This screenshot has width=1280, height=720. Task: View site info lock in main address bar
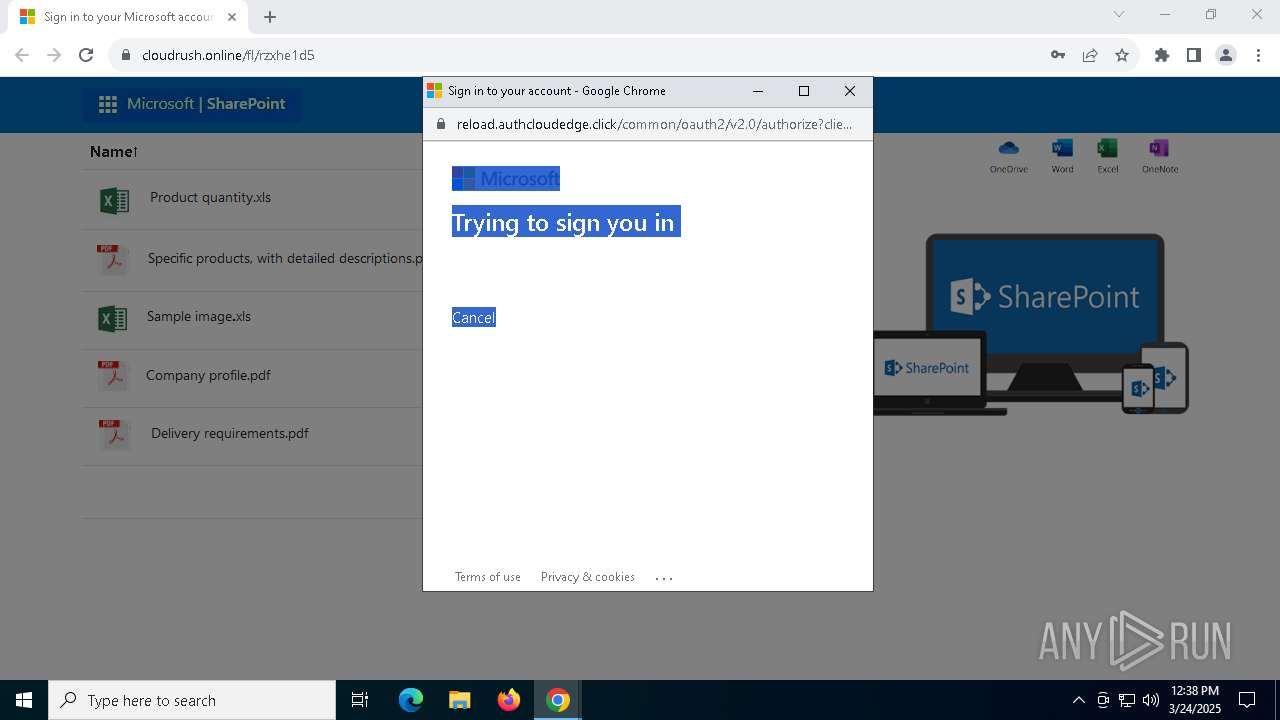point(126,55)
